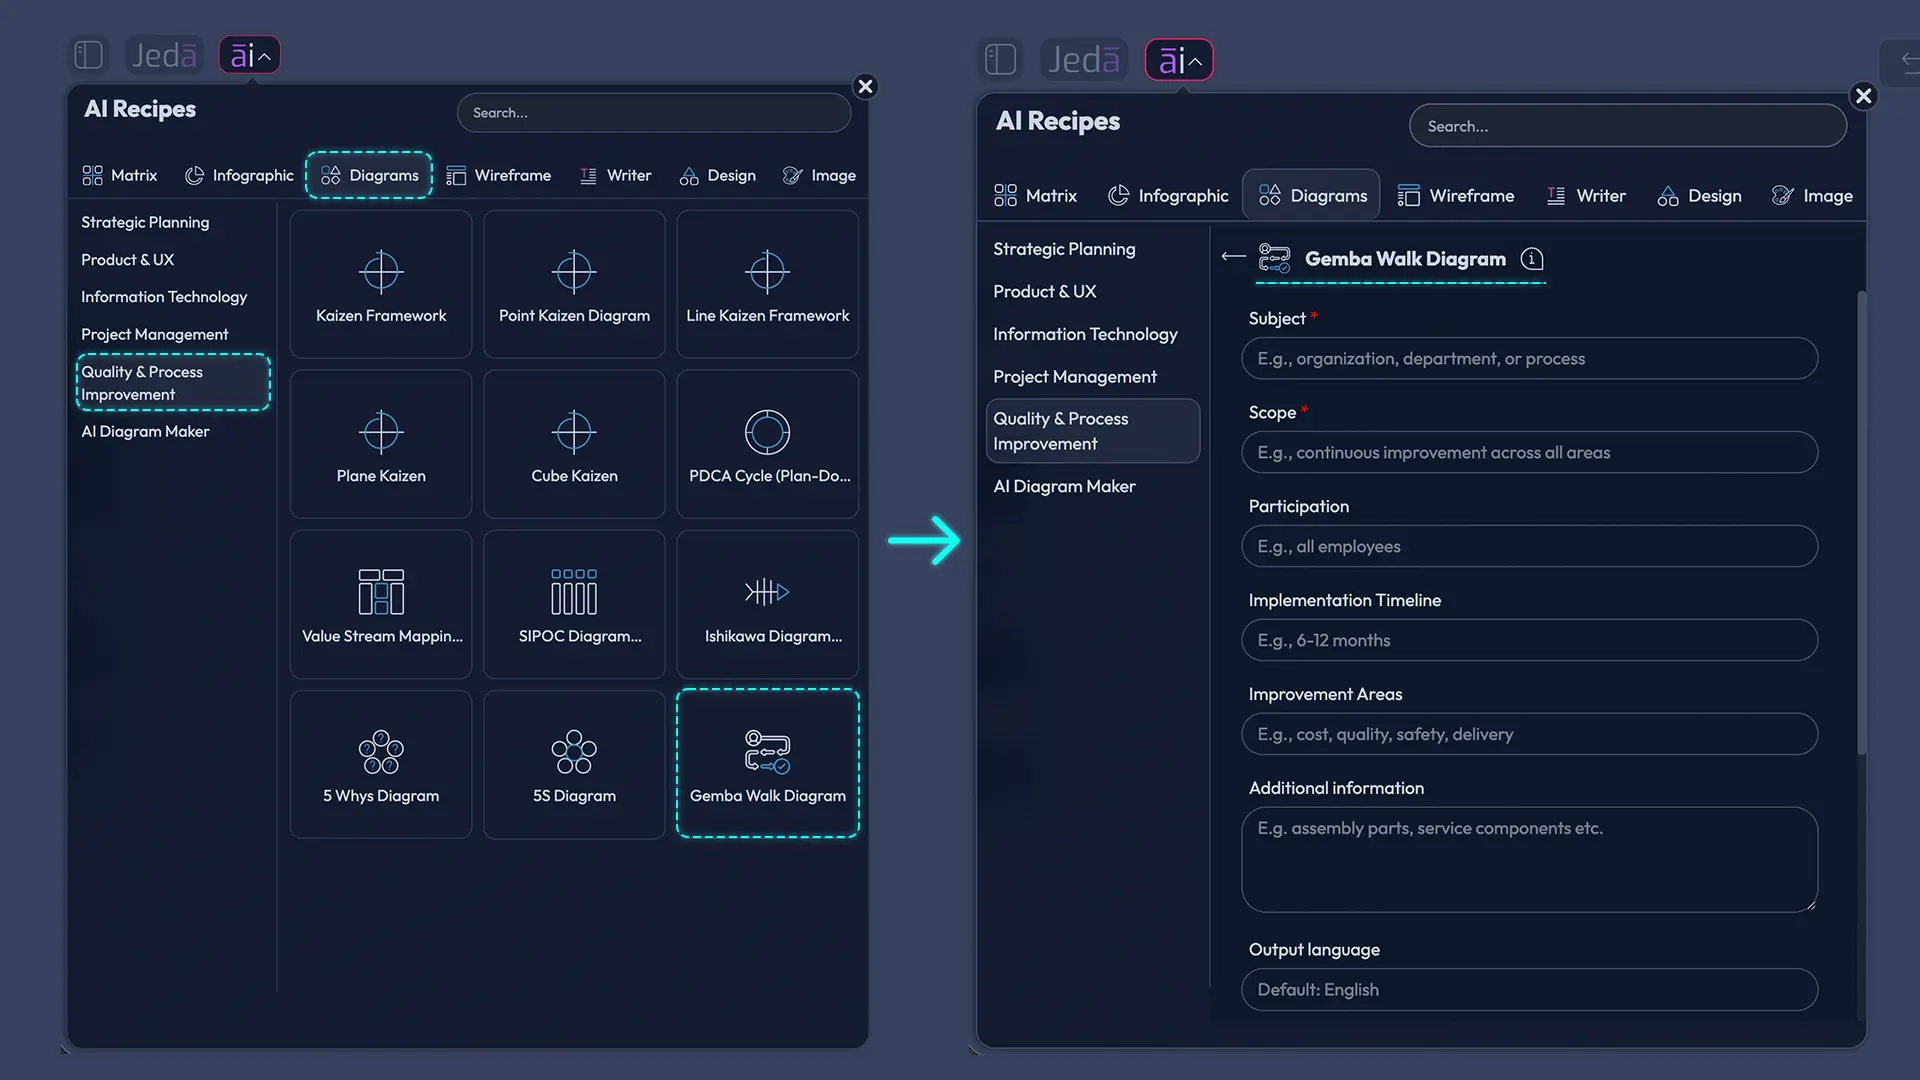Click the Additional information text area
Image resolution: width=1920 pixels, height=1080 pixels.
click(1529, 860)
